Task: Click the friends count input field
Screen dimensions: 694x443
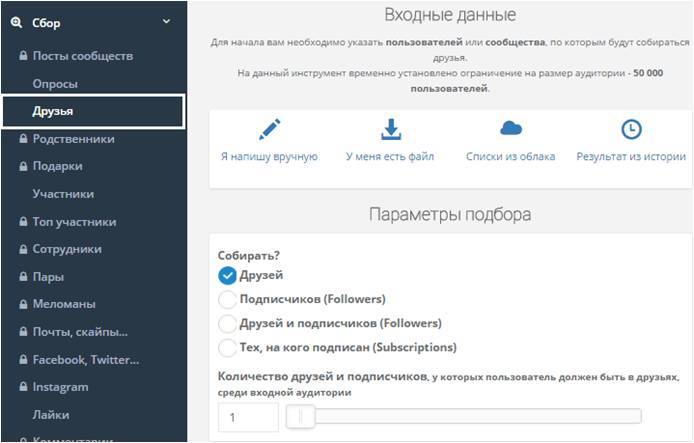Action: pos(248,417)
